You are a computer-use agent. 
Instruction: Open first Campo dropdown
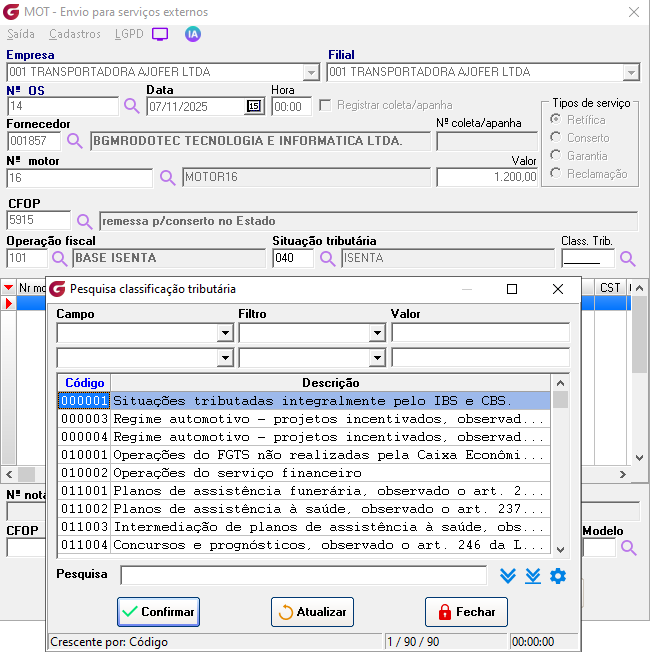(x=225, y=333)
